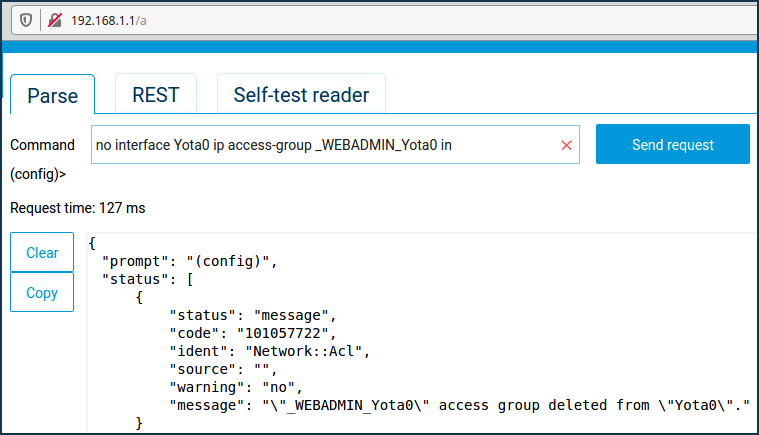Switch to the Parse tab
759x435 pixels.
[52, 95]
